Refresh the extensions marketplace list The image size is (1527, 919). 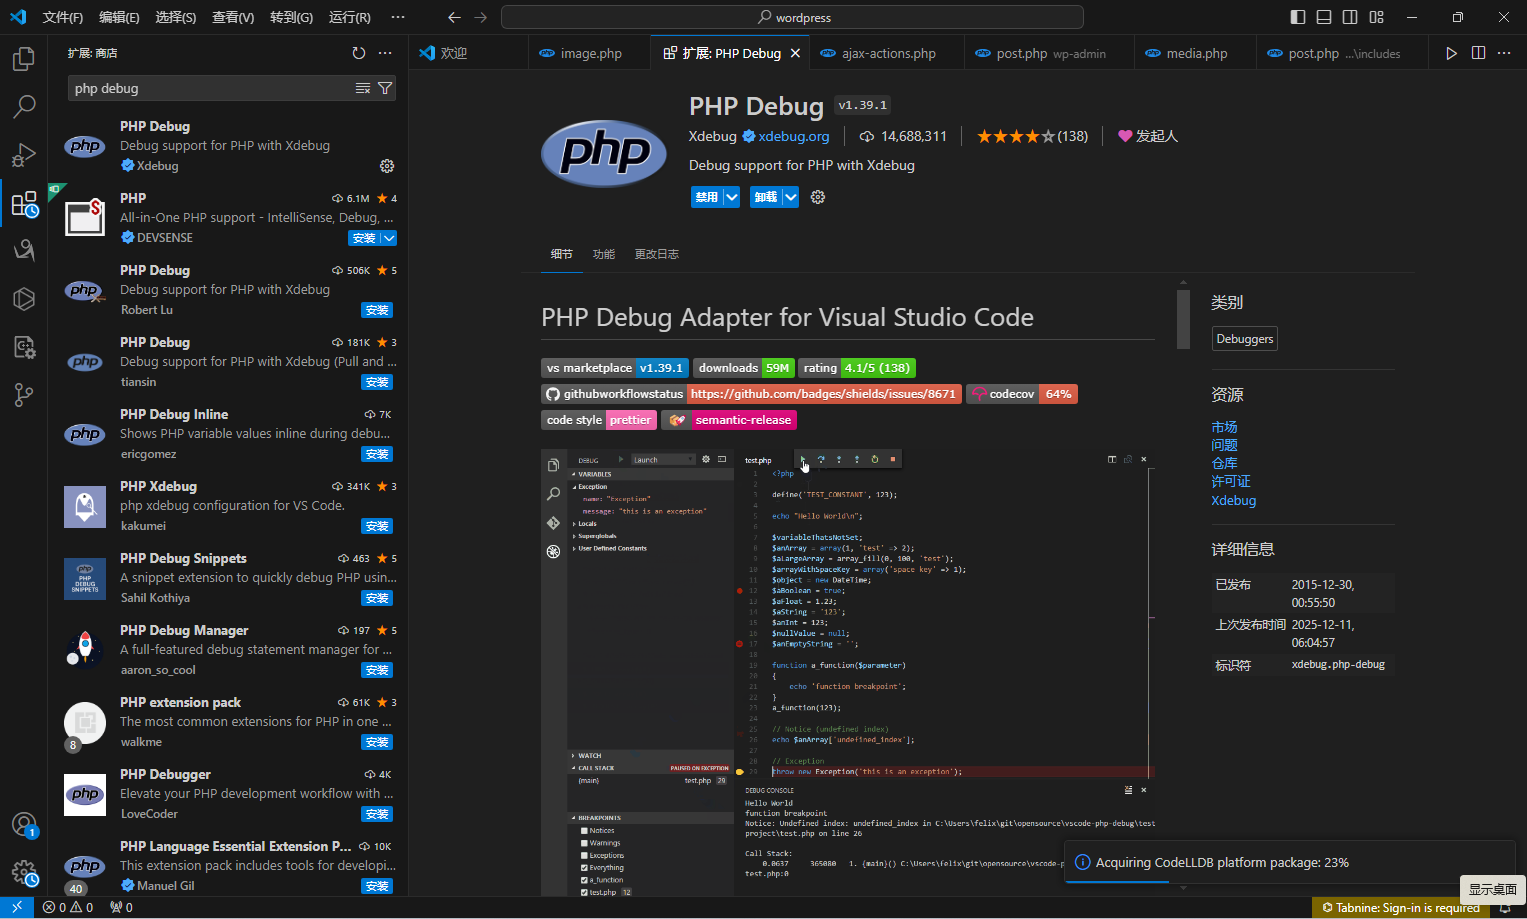click(359, 53)
